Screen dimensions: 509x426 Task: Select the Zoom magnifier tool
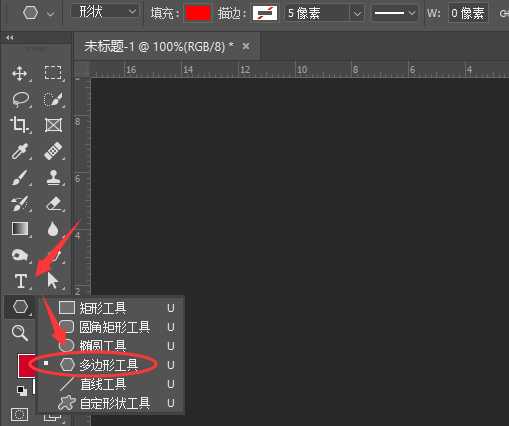tap(20, 333)
